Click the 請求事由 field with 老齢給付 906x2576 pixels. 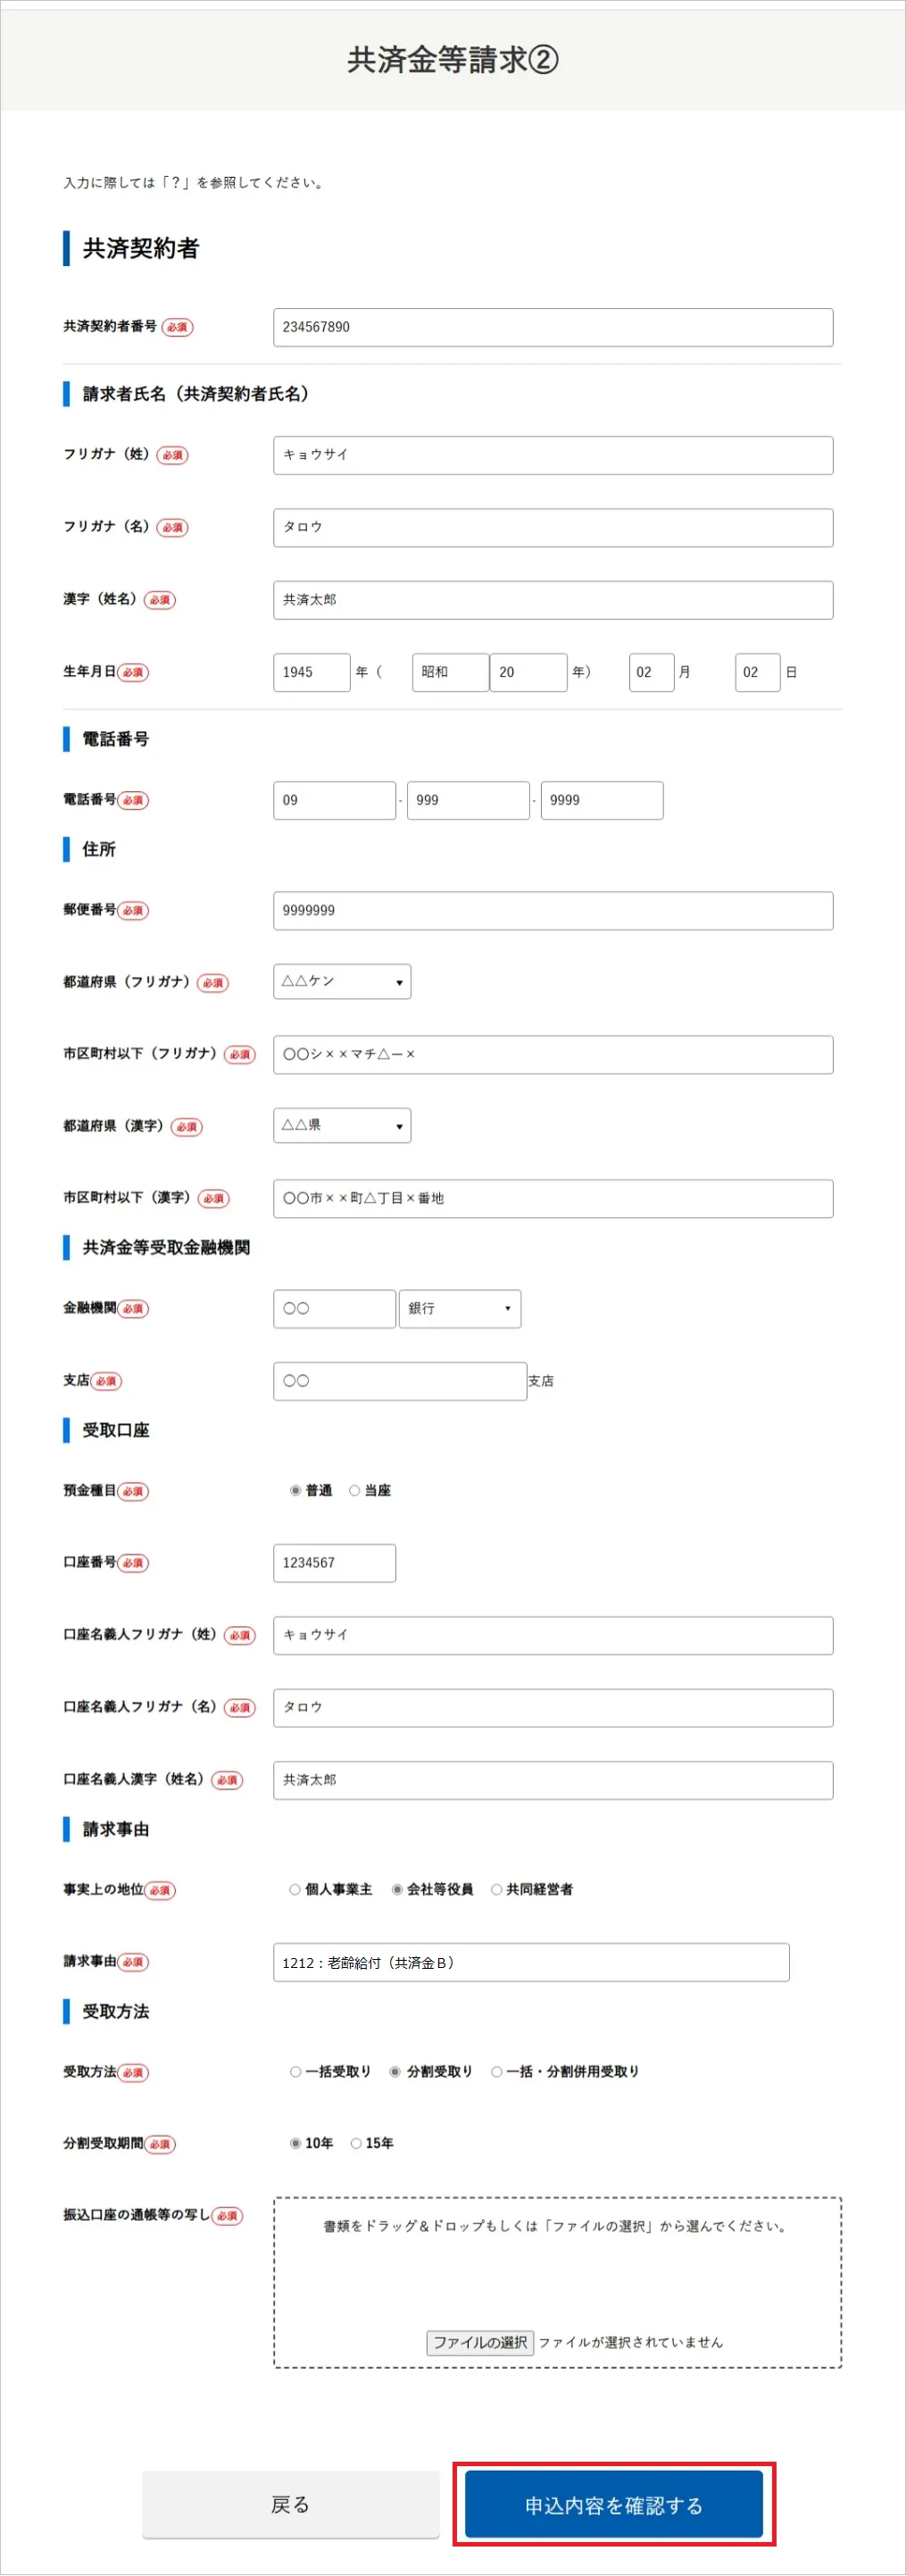531,1962
